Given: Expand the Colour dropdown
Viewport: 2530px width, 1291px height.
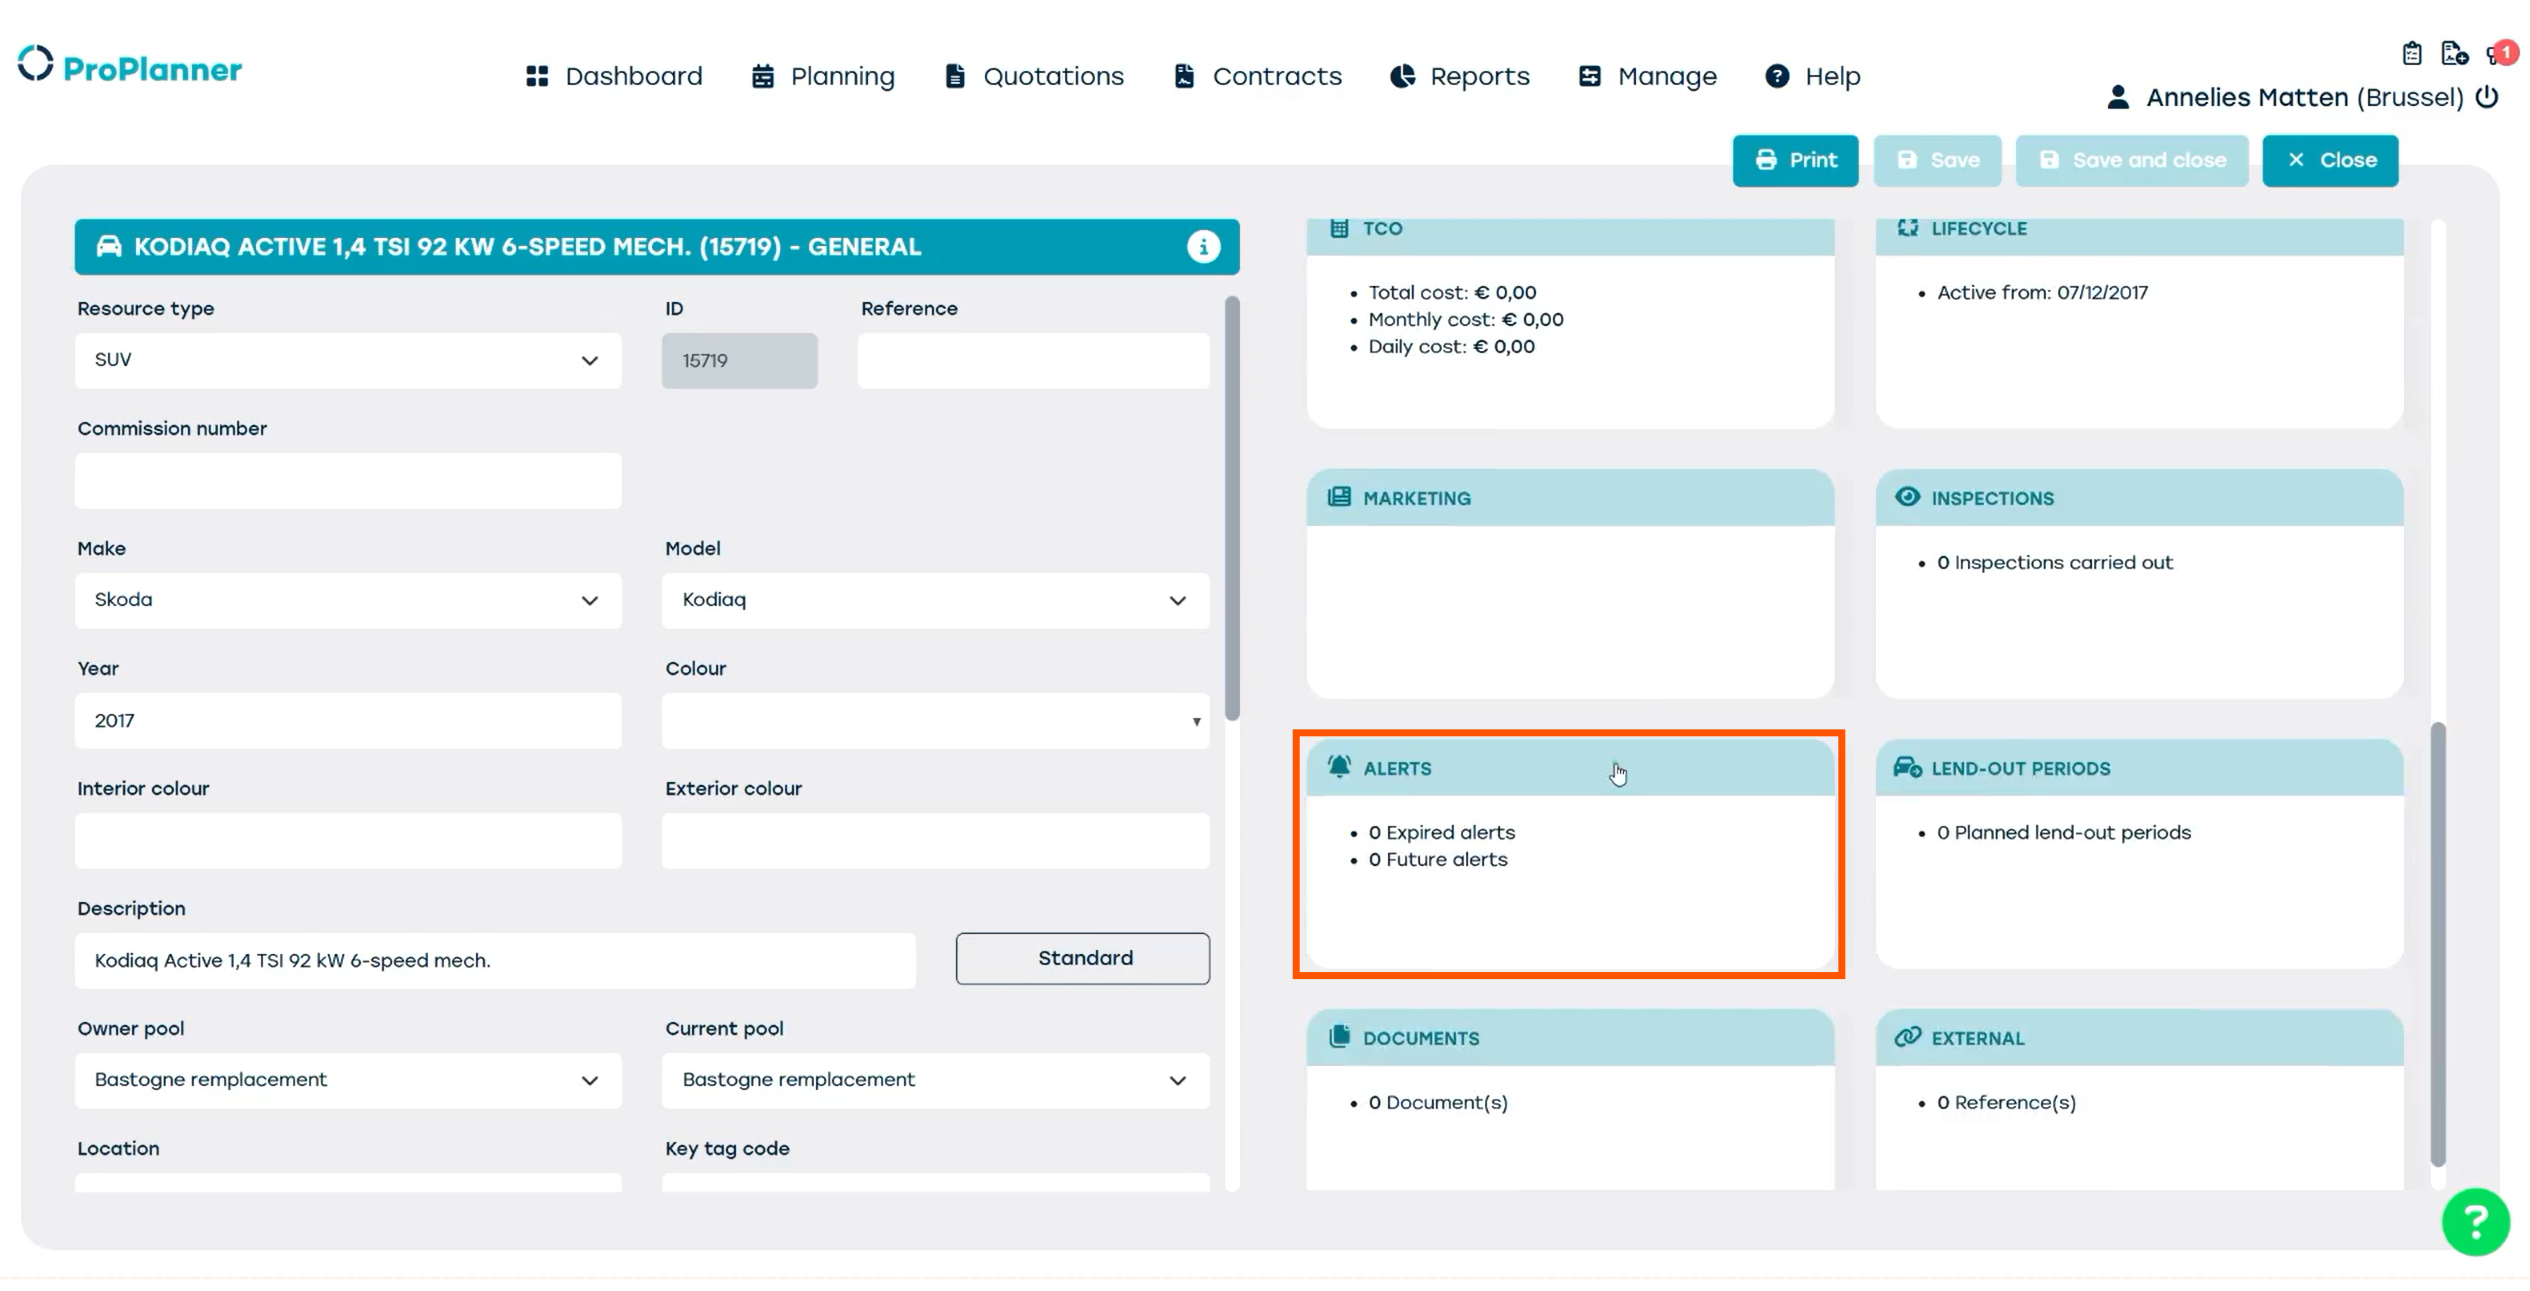Looking at the screenshot, I should [934, 720].
